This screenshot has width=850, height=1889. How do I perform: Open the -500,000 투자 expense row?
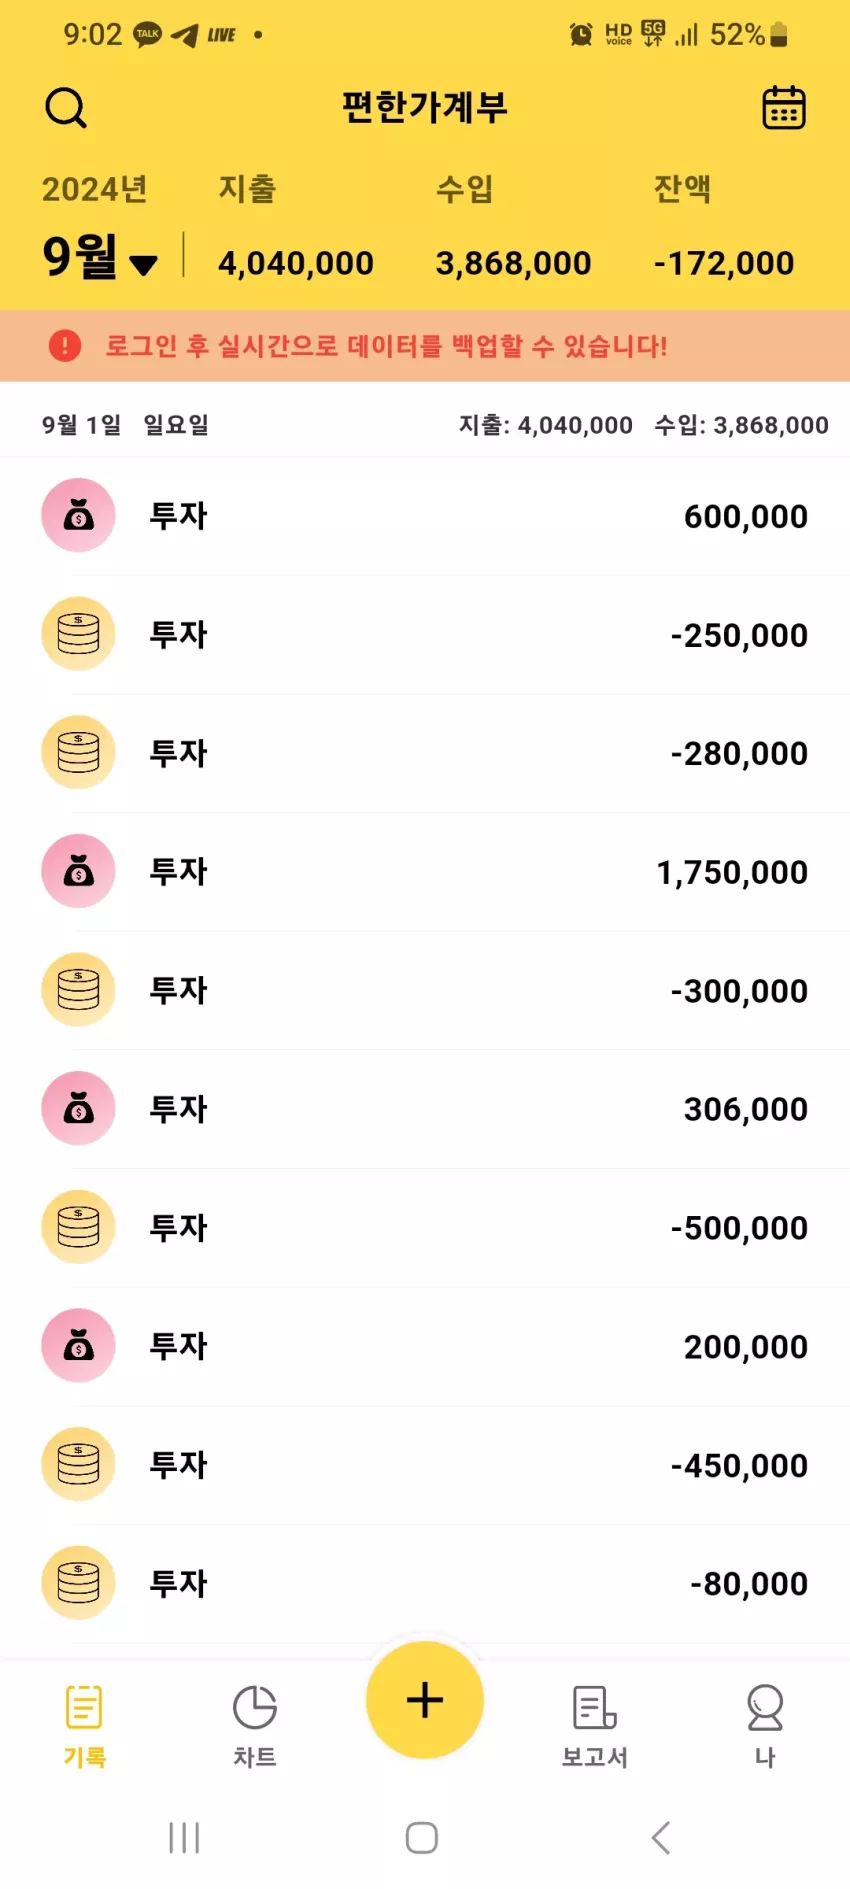[x=425, y=1227]
